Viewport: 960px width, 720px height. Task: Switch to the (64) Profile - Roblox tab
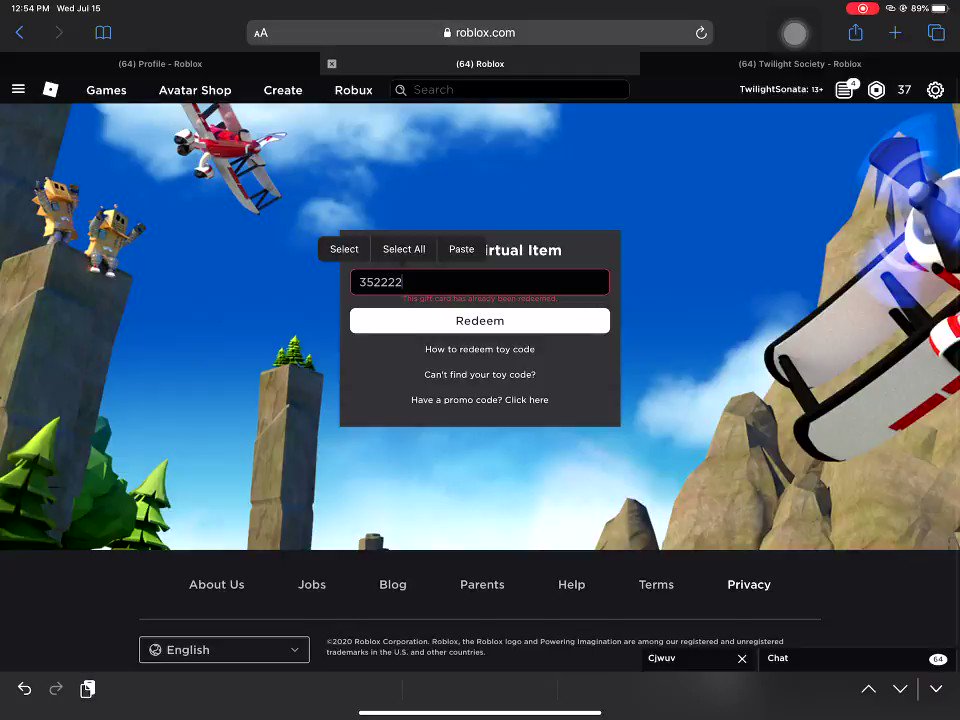(x=160, y=64)
